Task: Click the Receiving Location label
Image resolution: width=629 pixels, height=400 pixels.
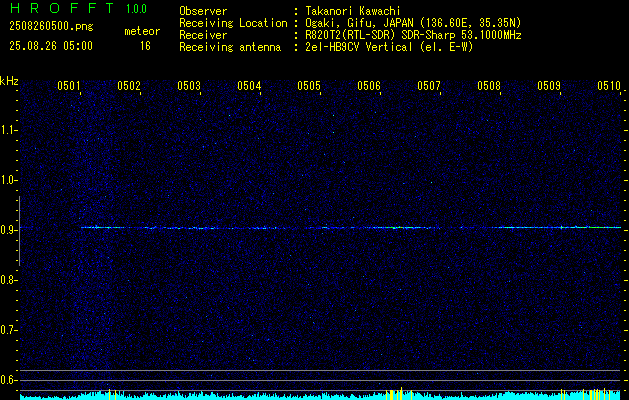Action: click(233, 23)
